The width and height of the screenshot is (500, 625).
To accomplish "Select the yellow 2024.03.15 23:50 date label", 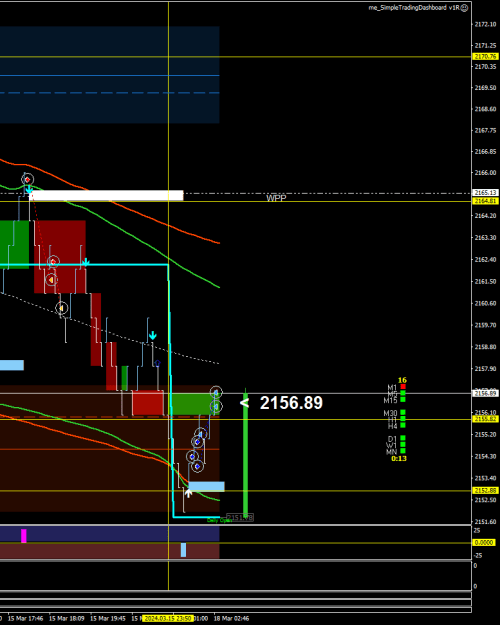I will tap(167, 618).
